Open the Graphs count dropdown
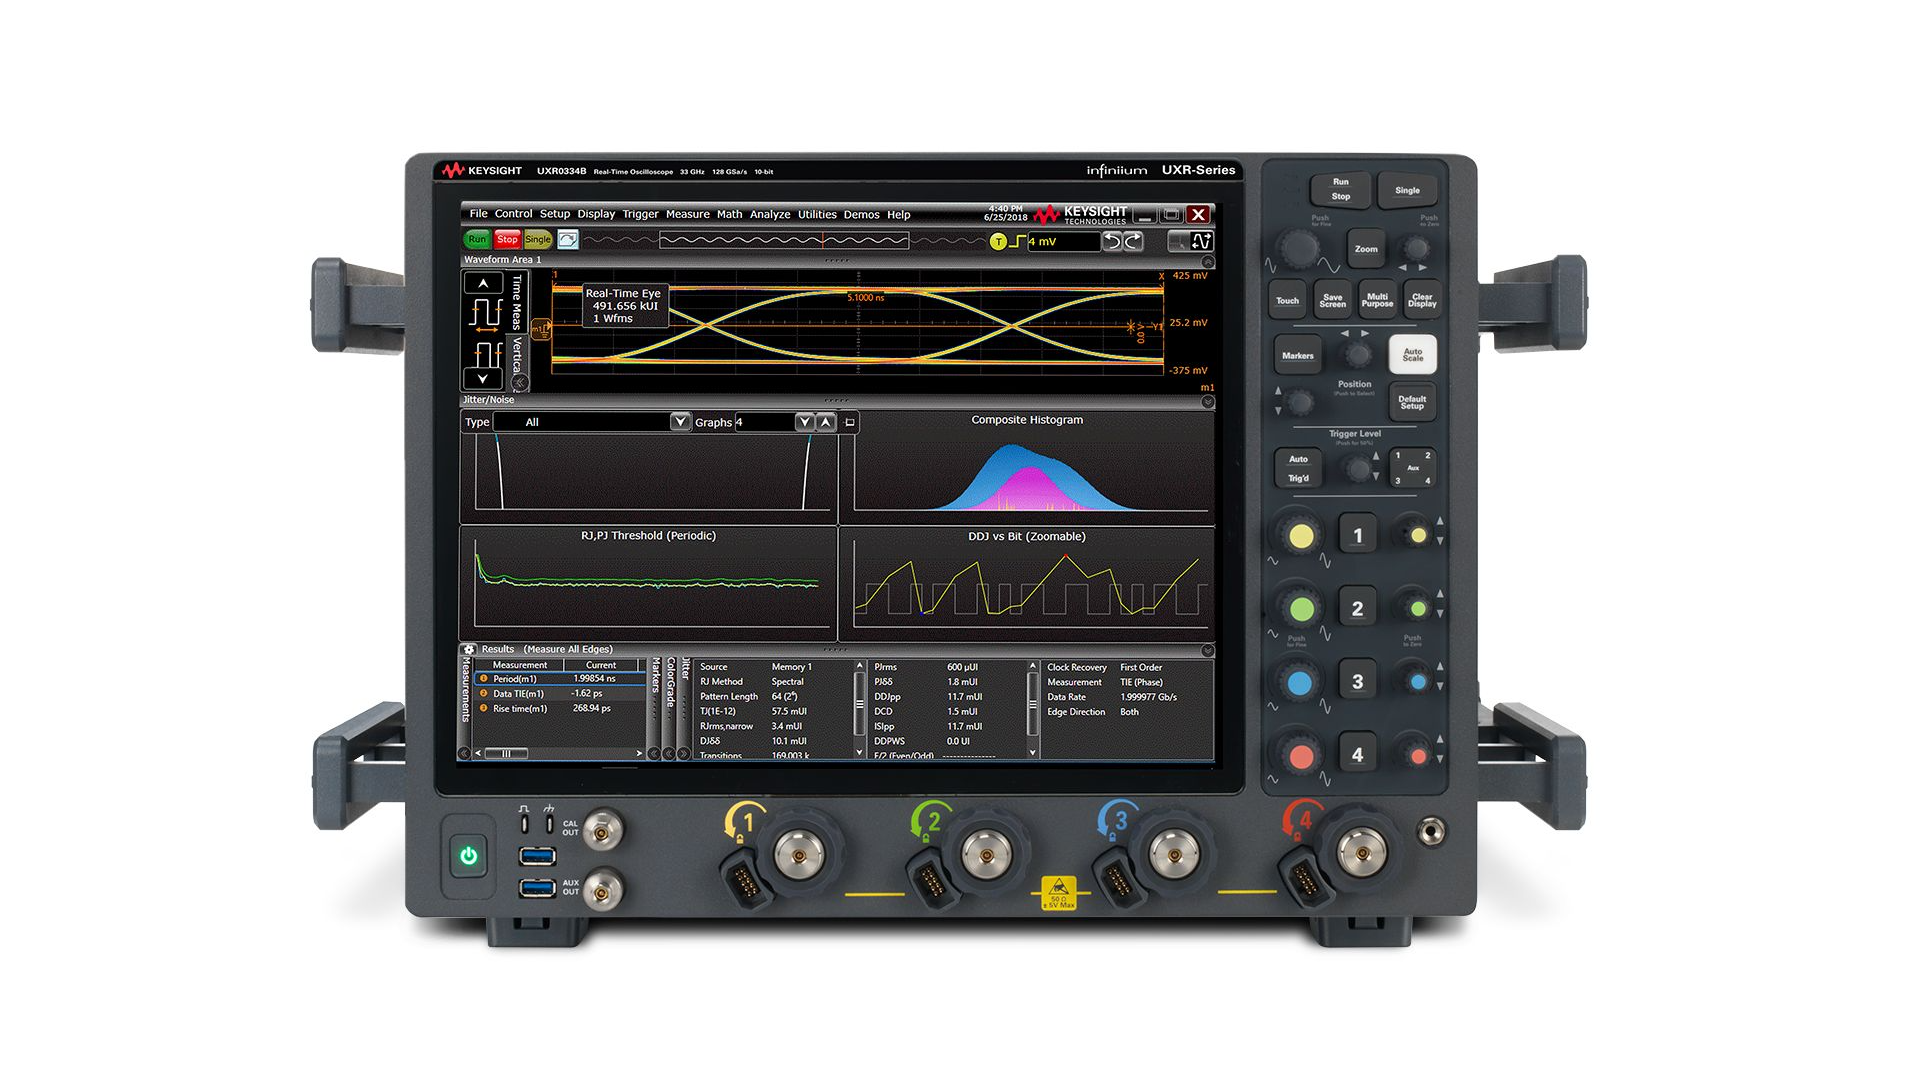This screenshot has width=1920, height=1080. (x=804, y=422)
